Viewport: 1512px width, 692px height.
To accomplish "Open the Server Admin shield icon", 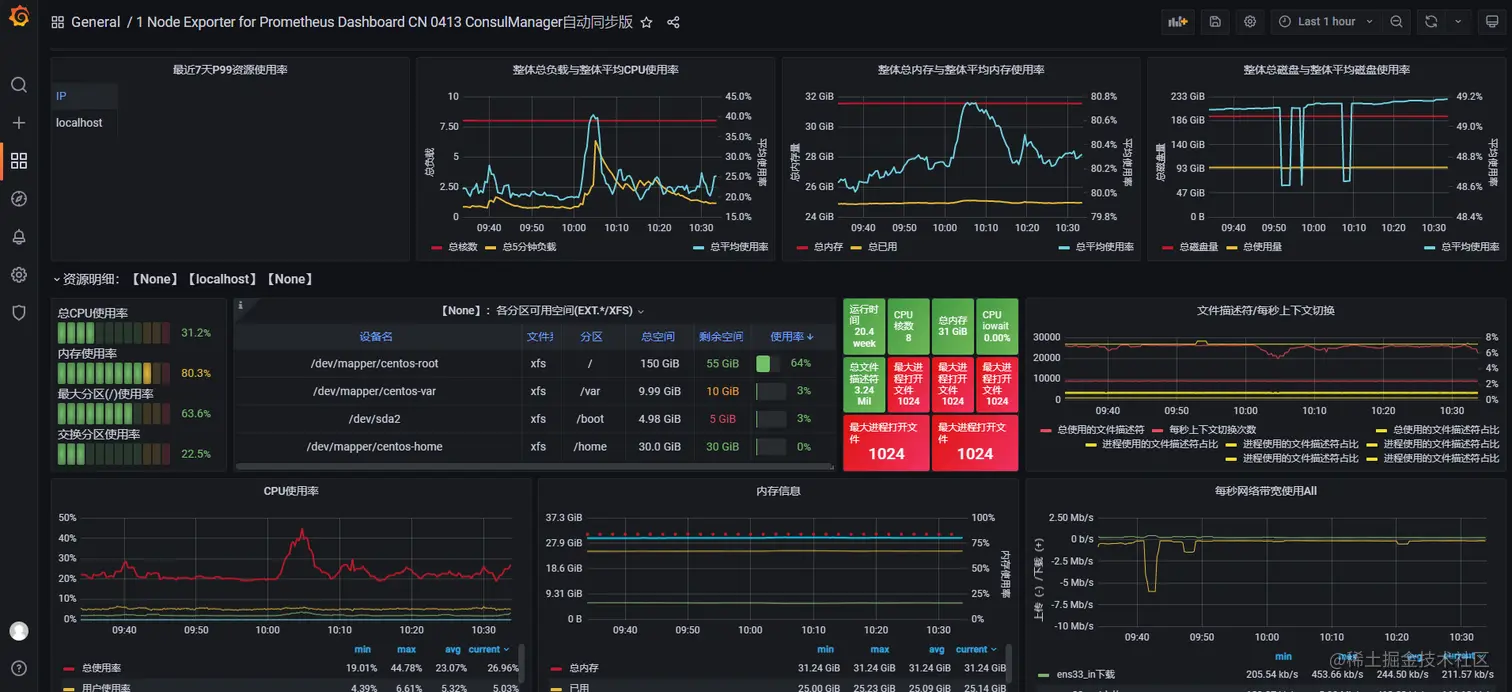I will 18,313.
